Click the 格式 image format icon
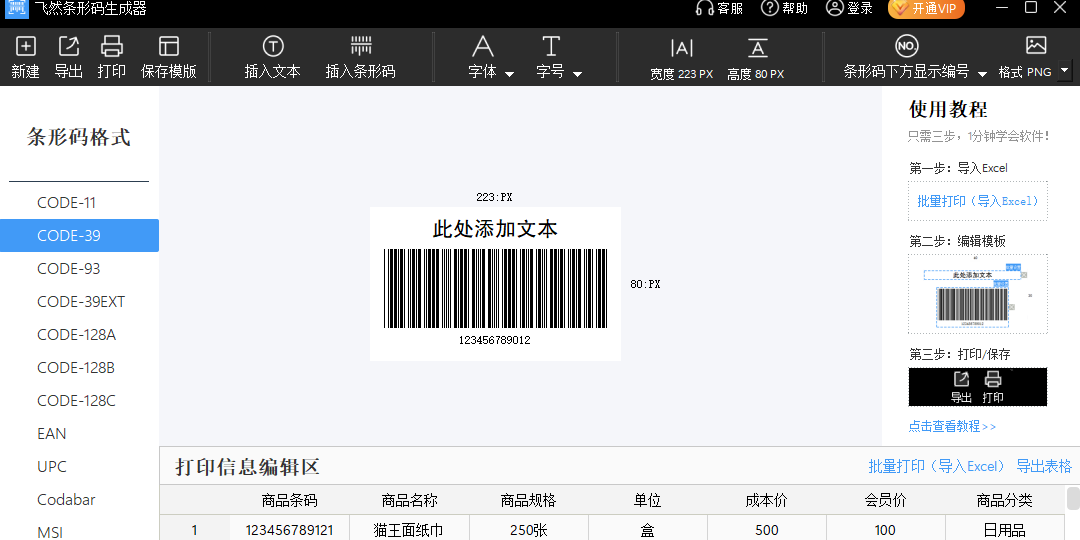The image size is (1080, 540). tap(1036, 45)
